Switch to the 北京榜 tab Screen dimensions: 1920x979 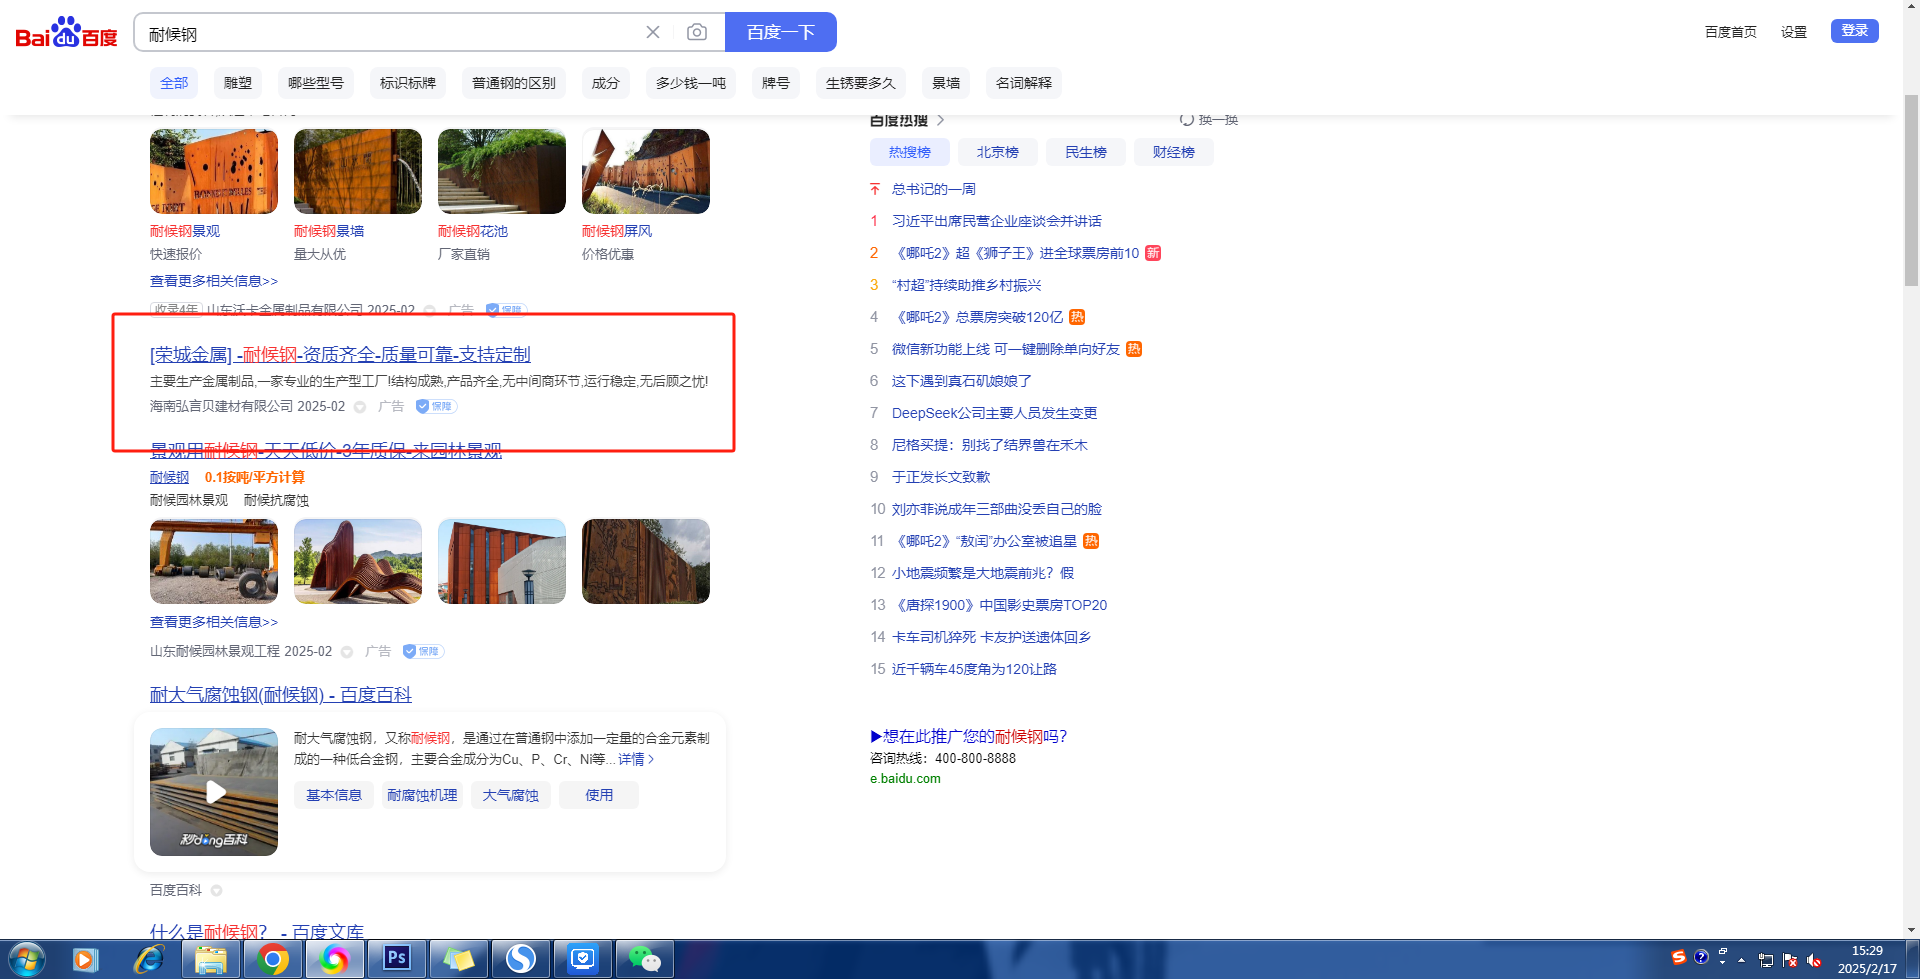coord(997,152)
